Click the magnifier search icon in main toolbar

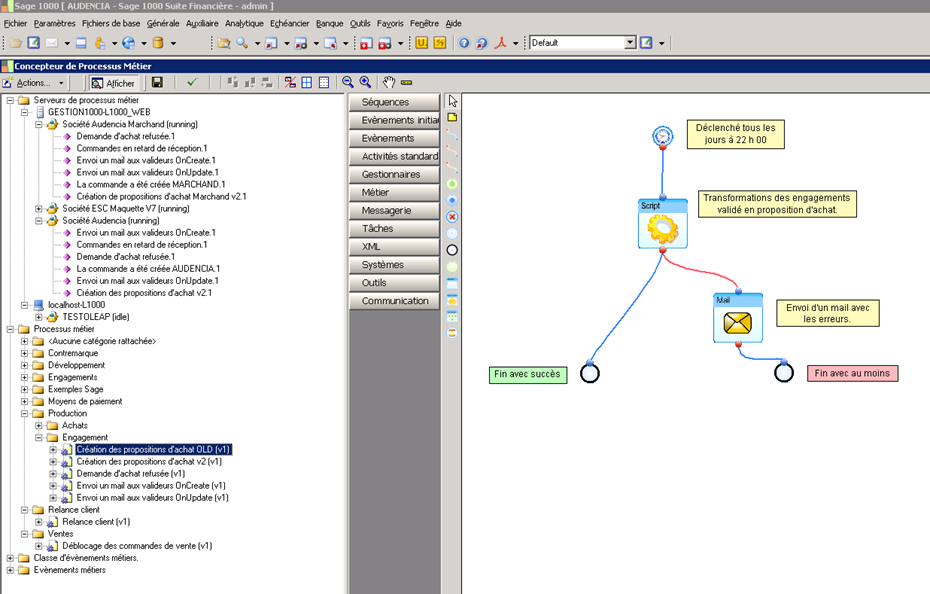242,43
